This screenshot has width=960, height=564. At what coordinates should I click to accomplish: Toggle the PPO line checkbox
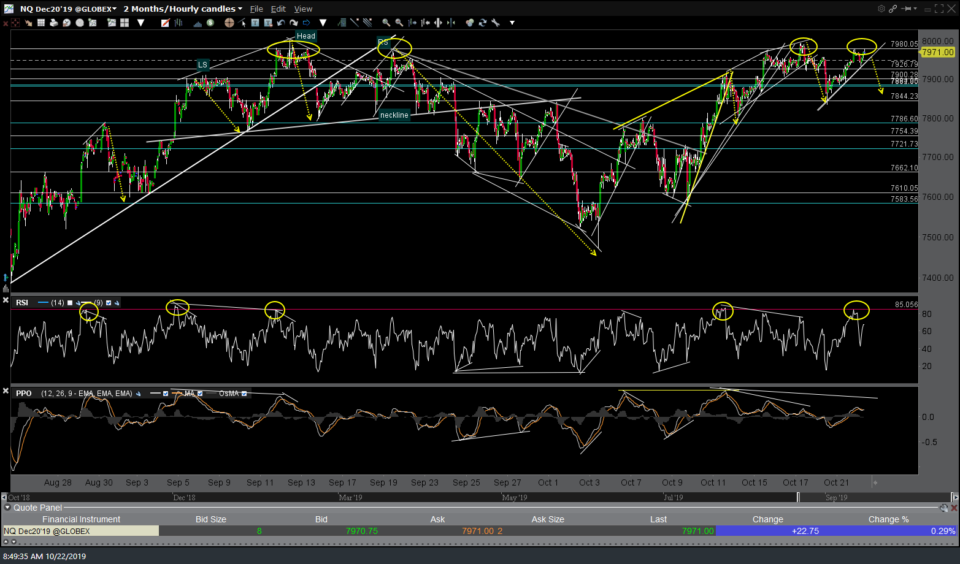pos(165,393)
